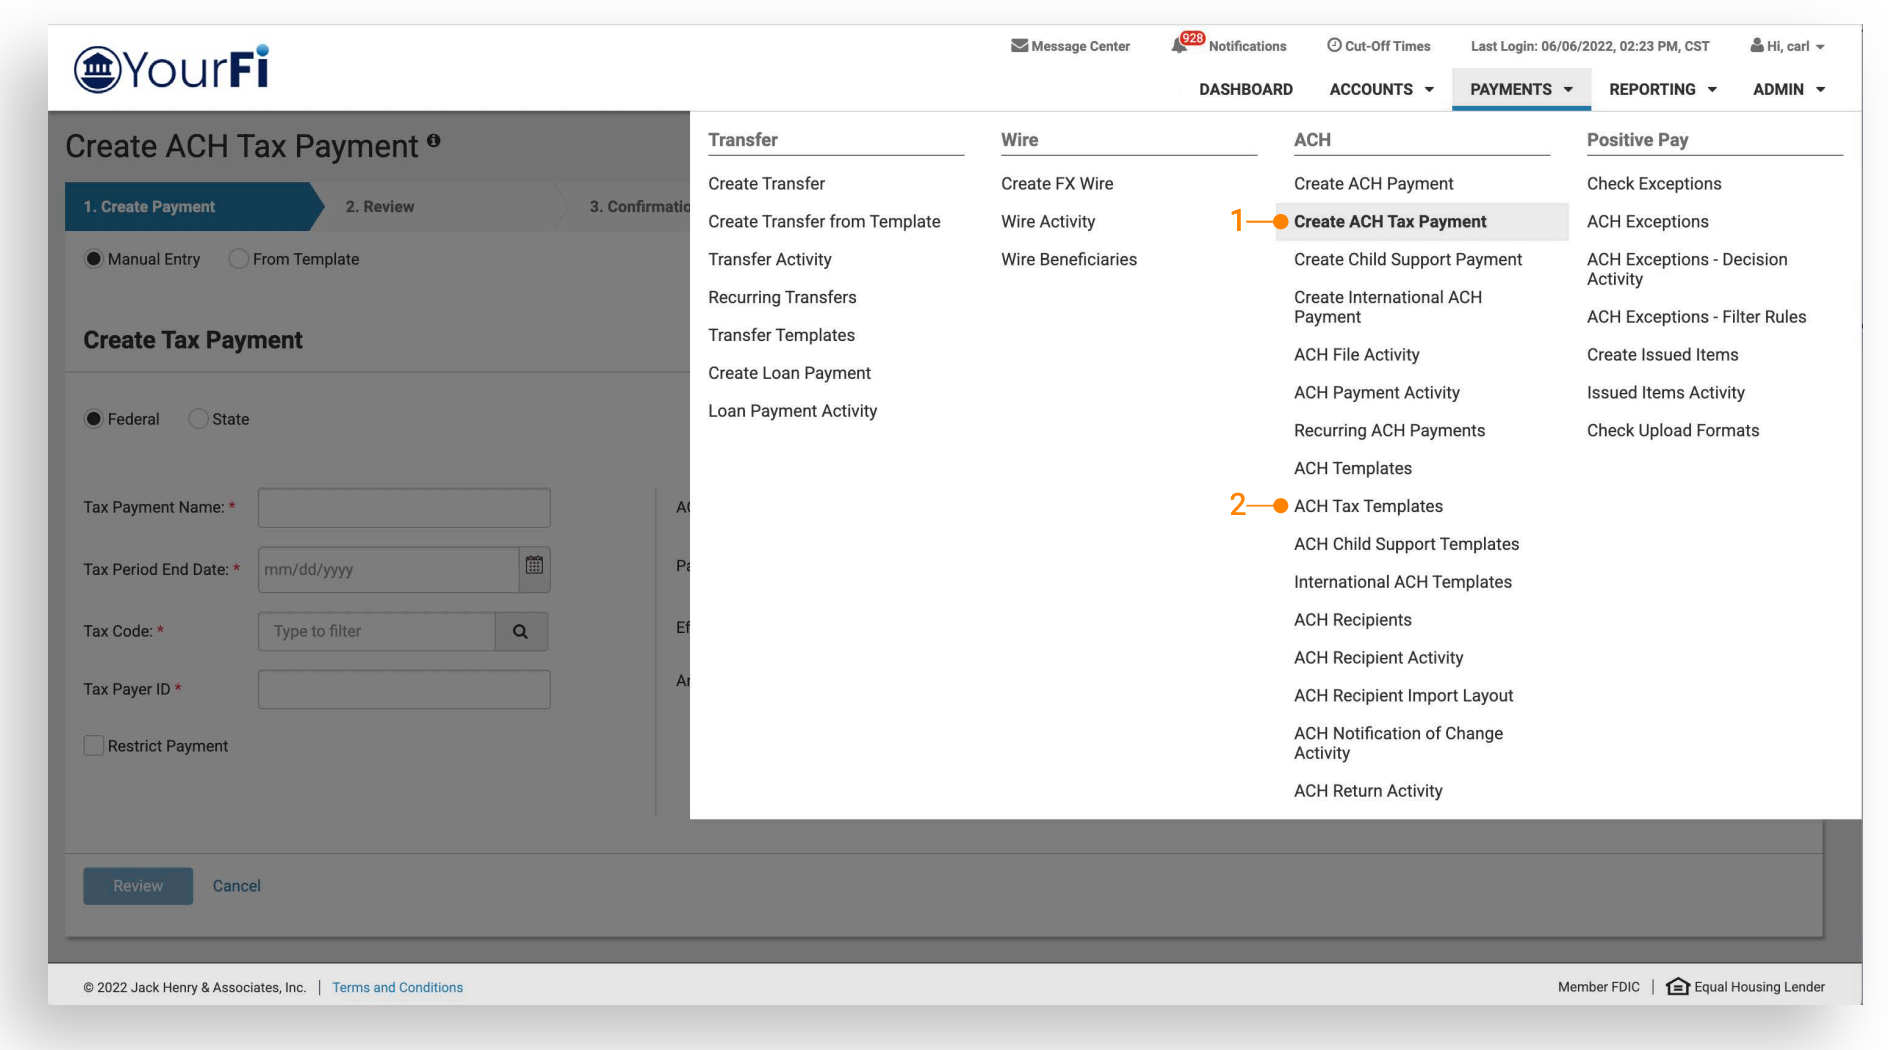
Task: Click the Review button
Action: (x=138, y=886)
